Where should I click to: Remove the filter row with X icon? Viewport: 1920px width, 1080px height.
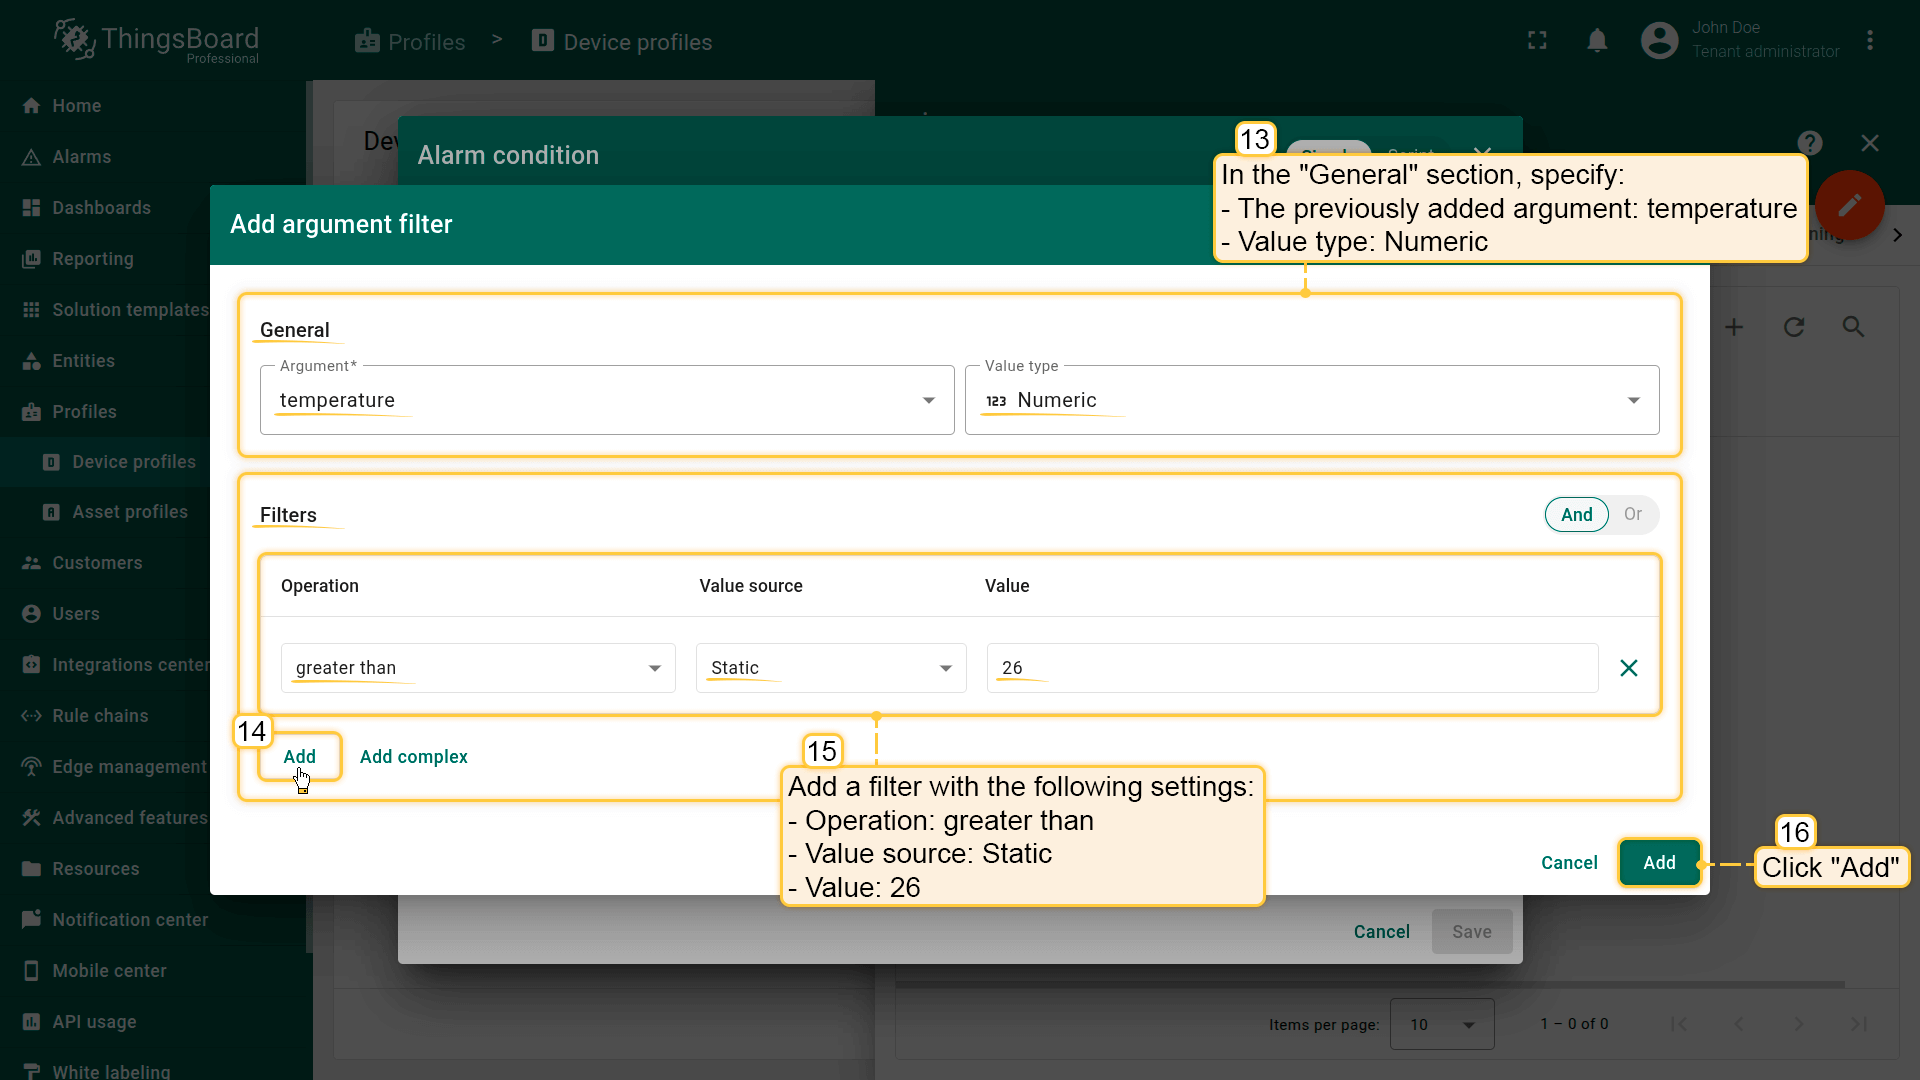pos(1628,668)
